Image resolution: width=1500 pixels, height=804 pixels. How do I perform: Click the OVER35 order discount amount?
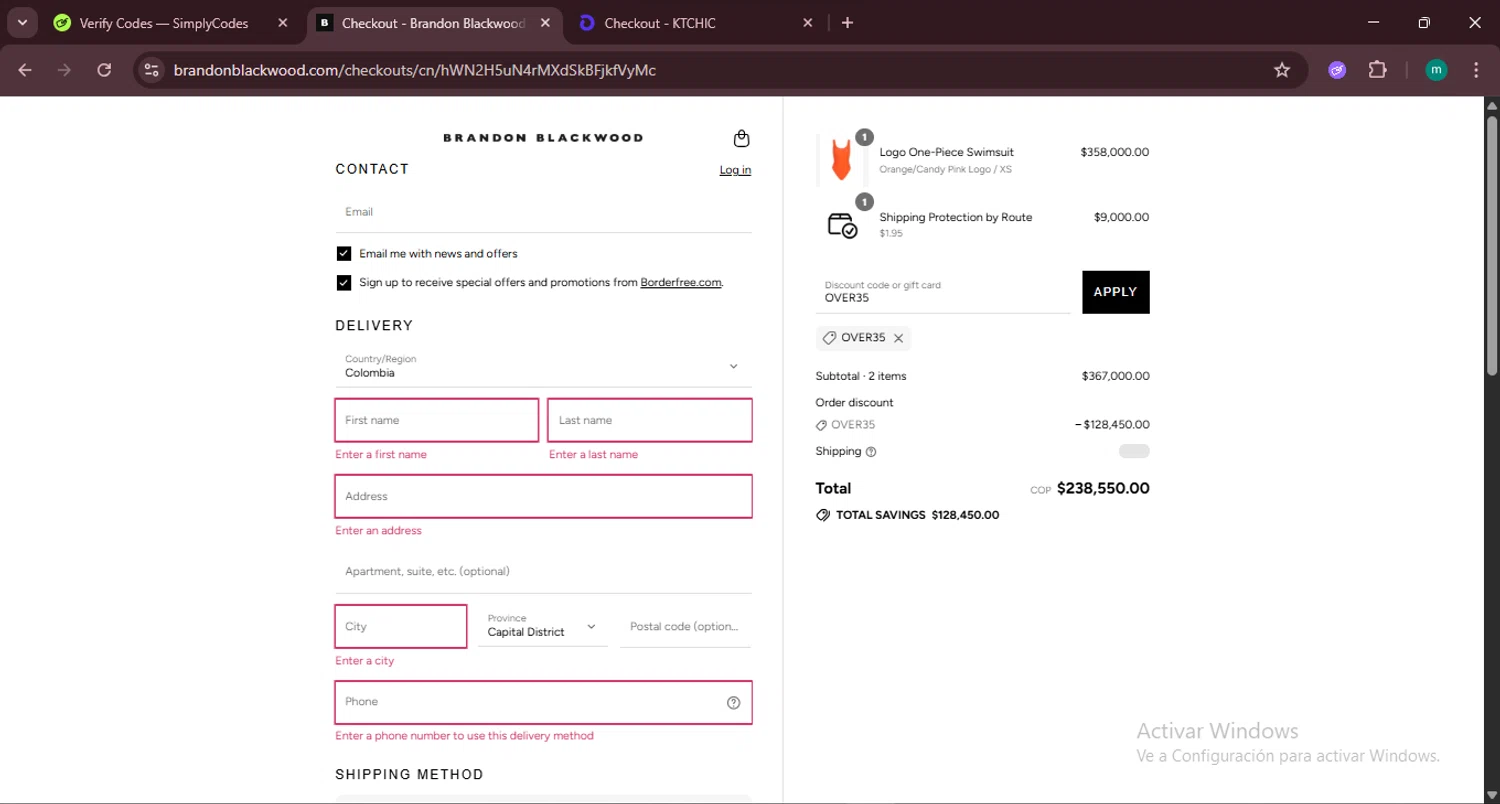point(1112,425)
